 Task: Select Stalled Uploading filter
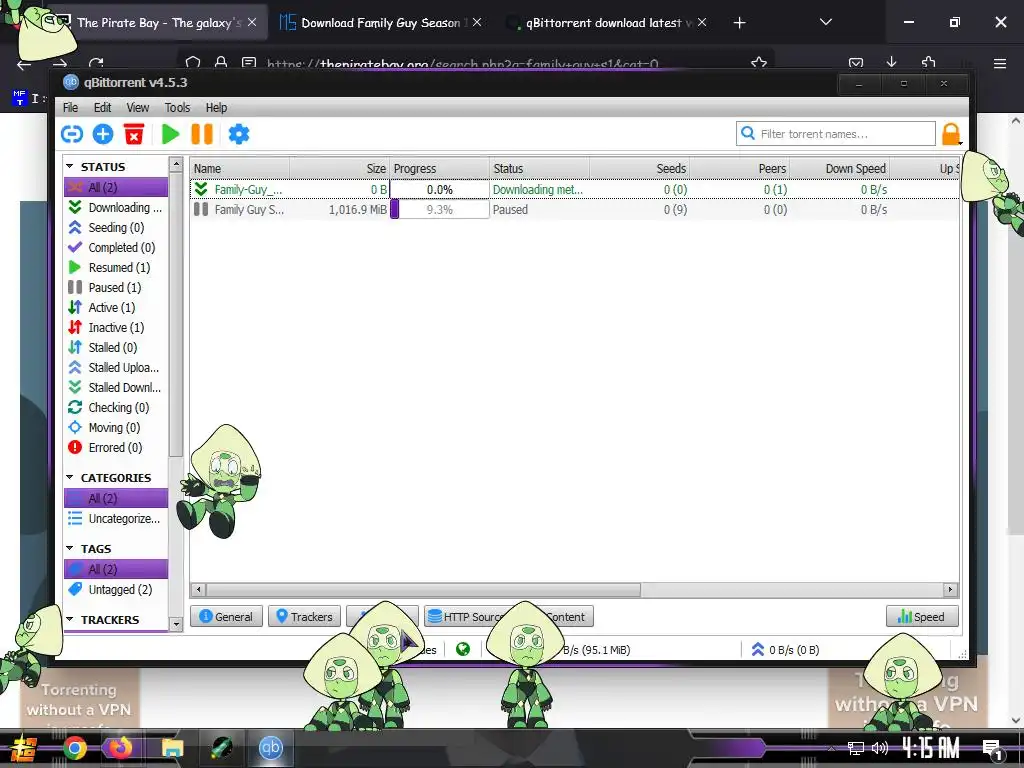coord(116,368)
